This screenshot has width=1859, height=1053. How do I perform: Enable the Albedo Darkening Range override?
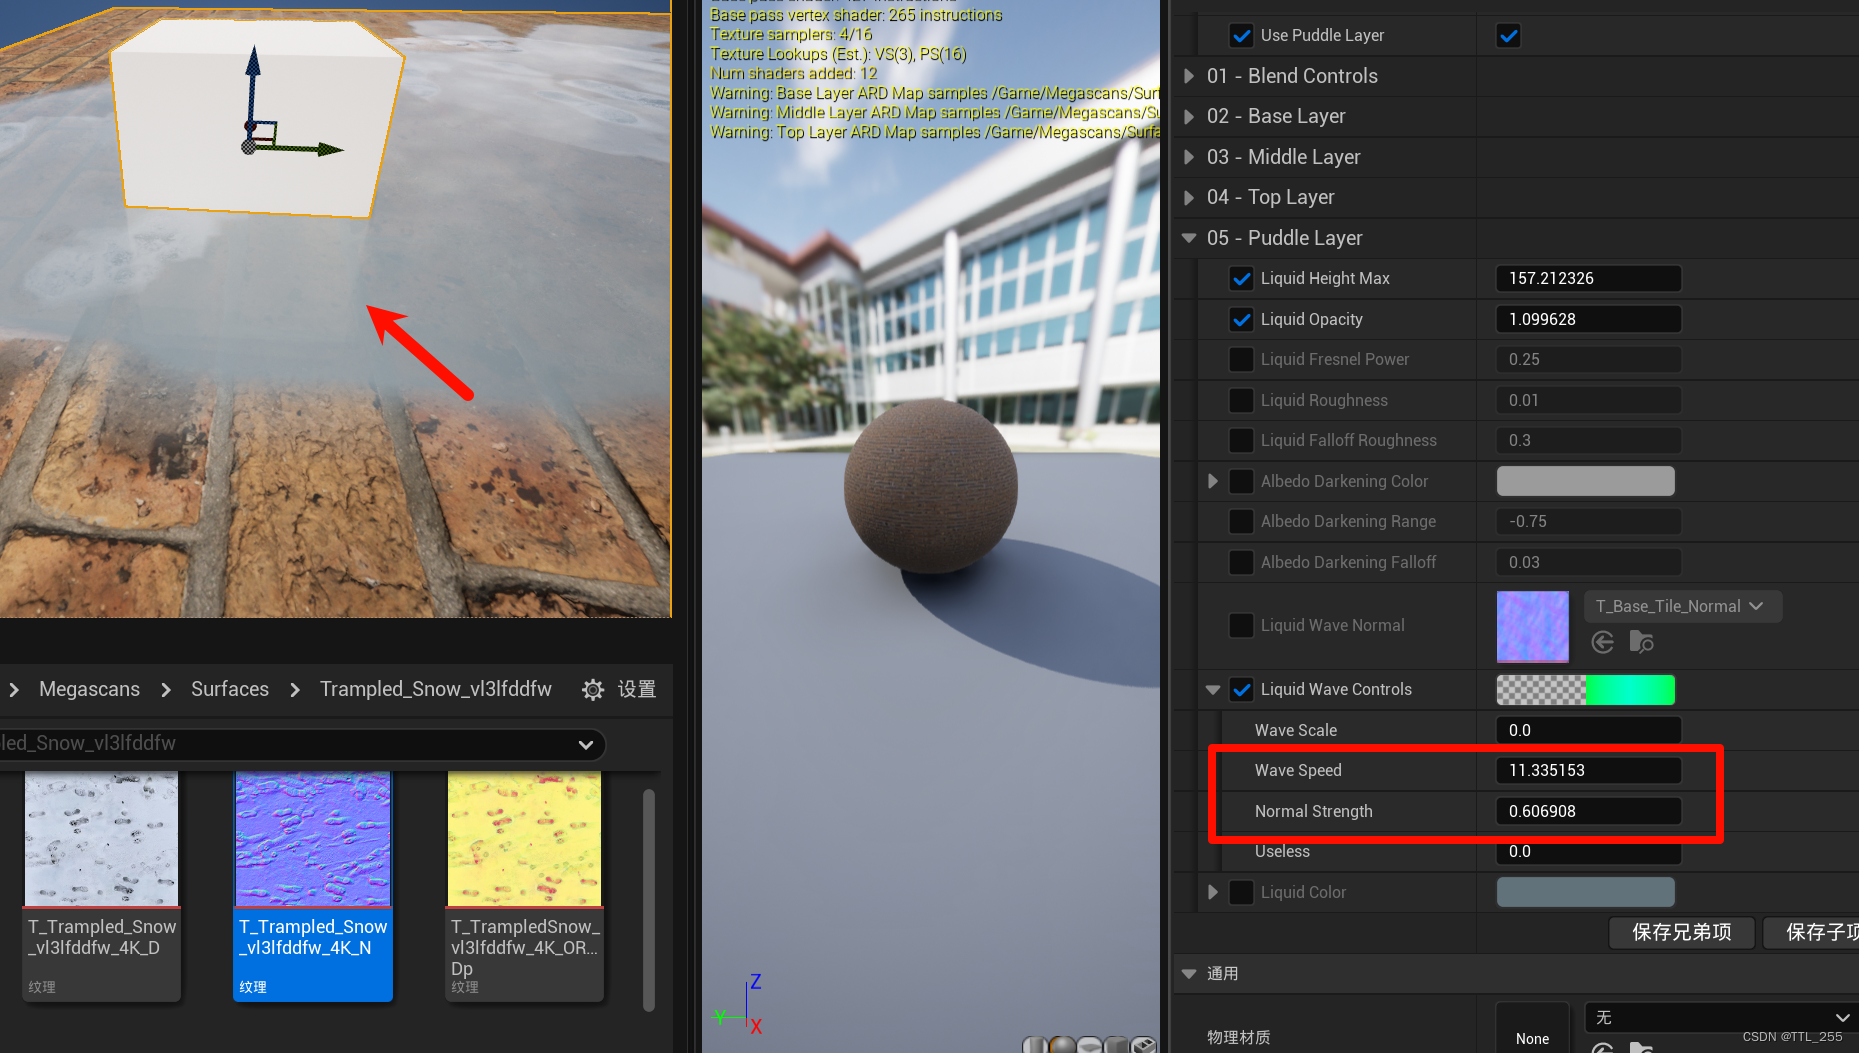coord(1241,521)
